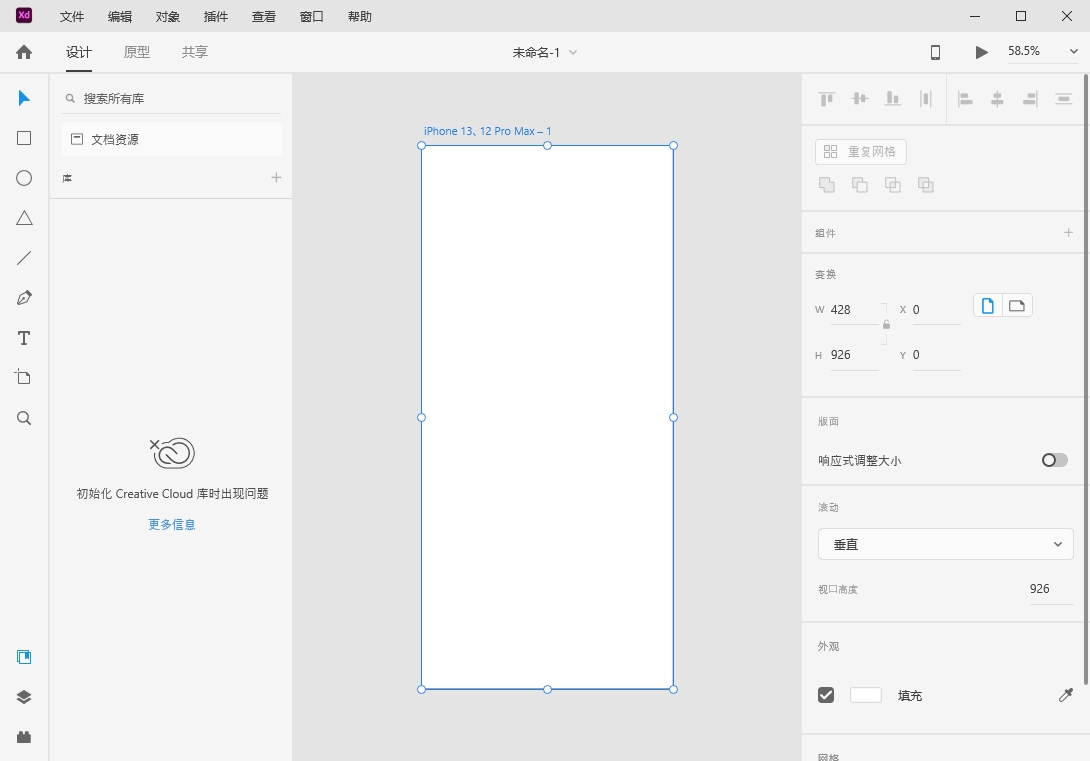
Task: Uncheck the 填充 fill checkbox
Action: [x=826, y=695]
